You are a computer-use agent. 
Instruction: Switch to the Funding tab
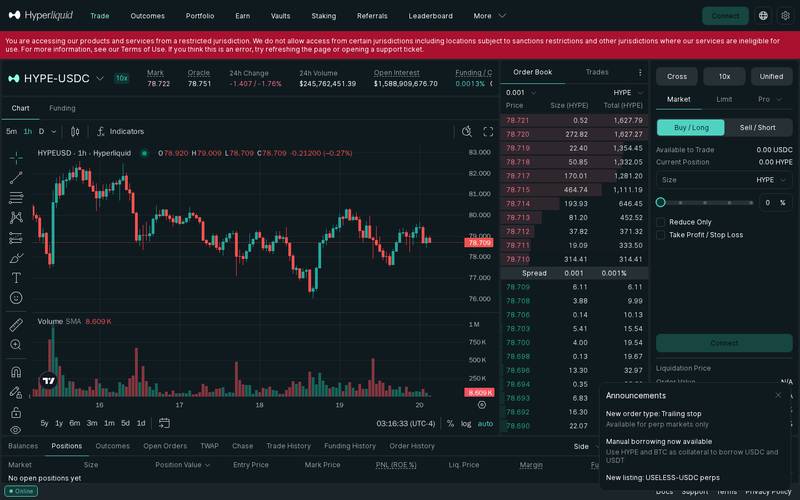point(62,108)
